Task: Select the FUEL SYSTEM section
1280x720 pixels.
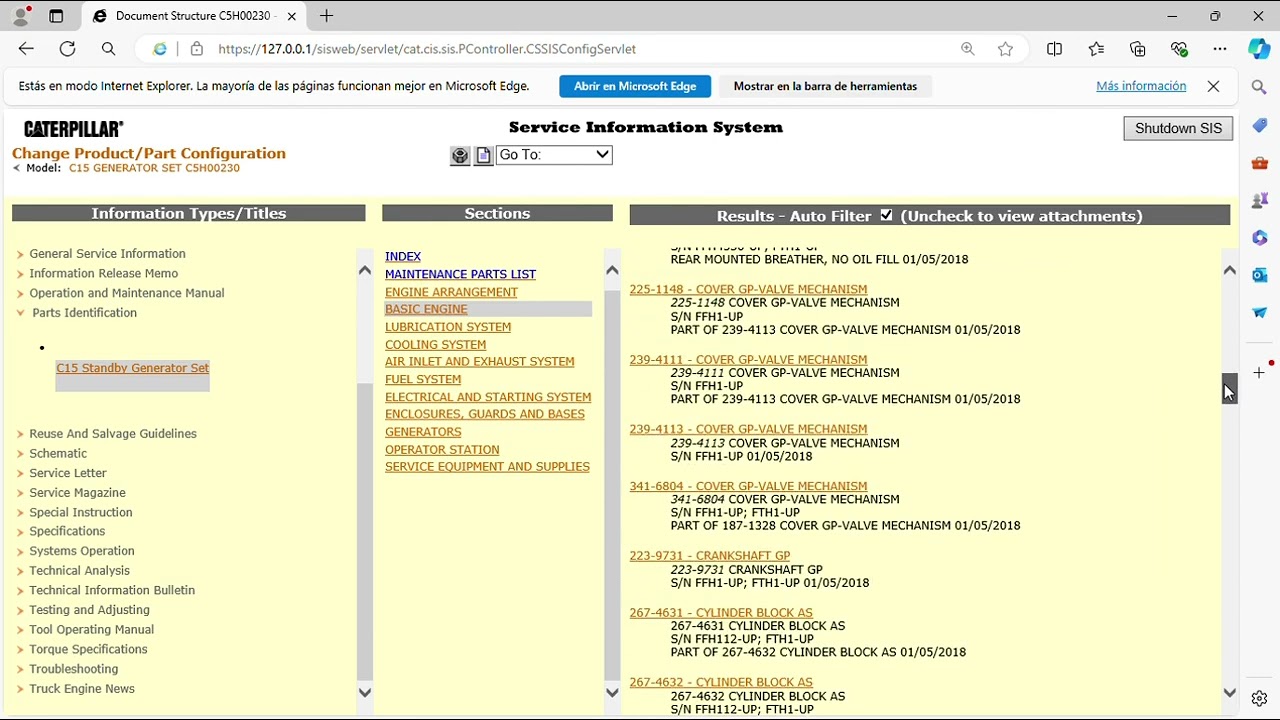Action: click(x=423, y=380)
